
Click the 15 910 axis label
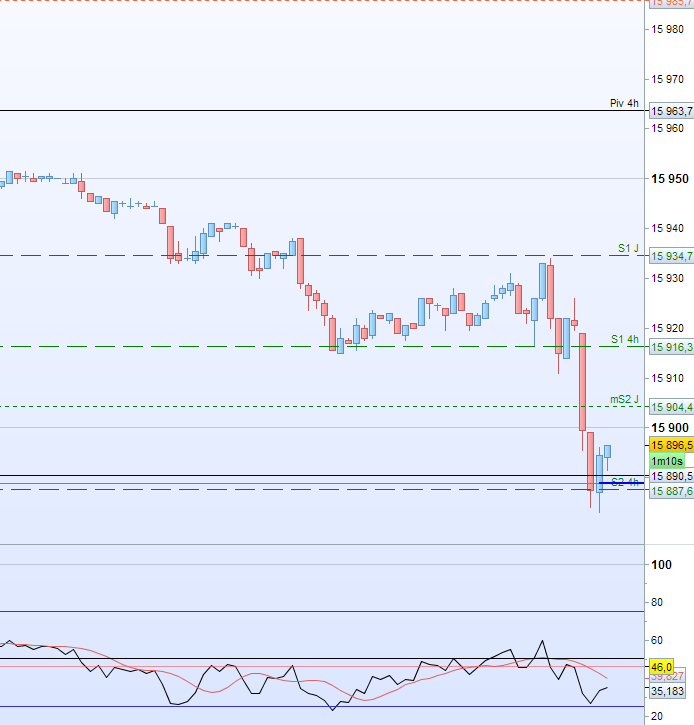(x=667, y=378)
